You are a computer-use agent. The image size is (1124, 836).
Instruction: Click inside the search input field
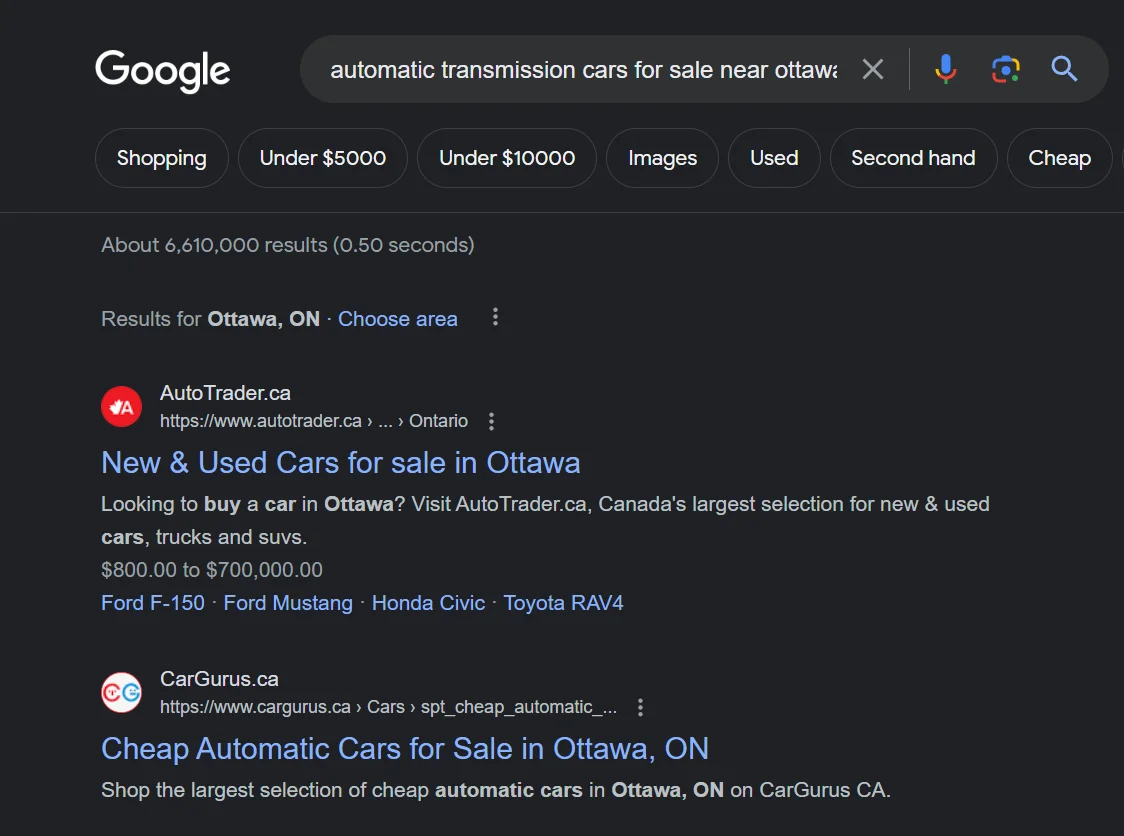pyautogui.click(x=580, y=69)
